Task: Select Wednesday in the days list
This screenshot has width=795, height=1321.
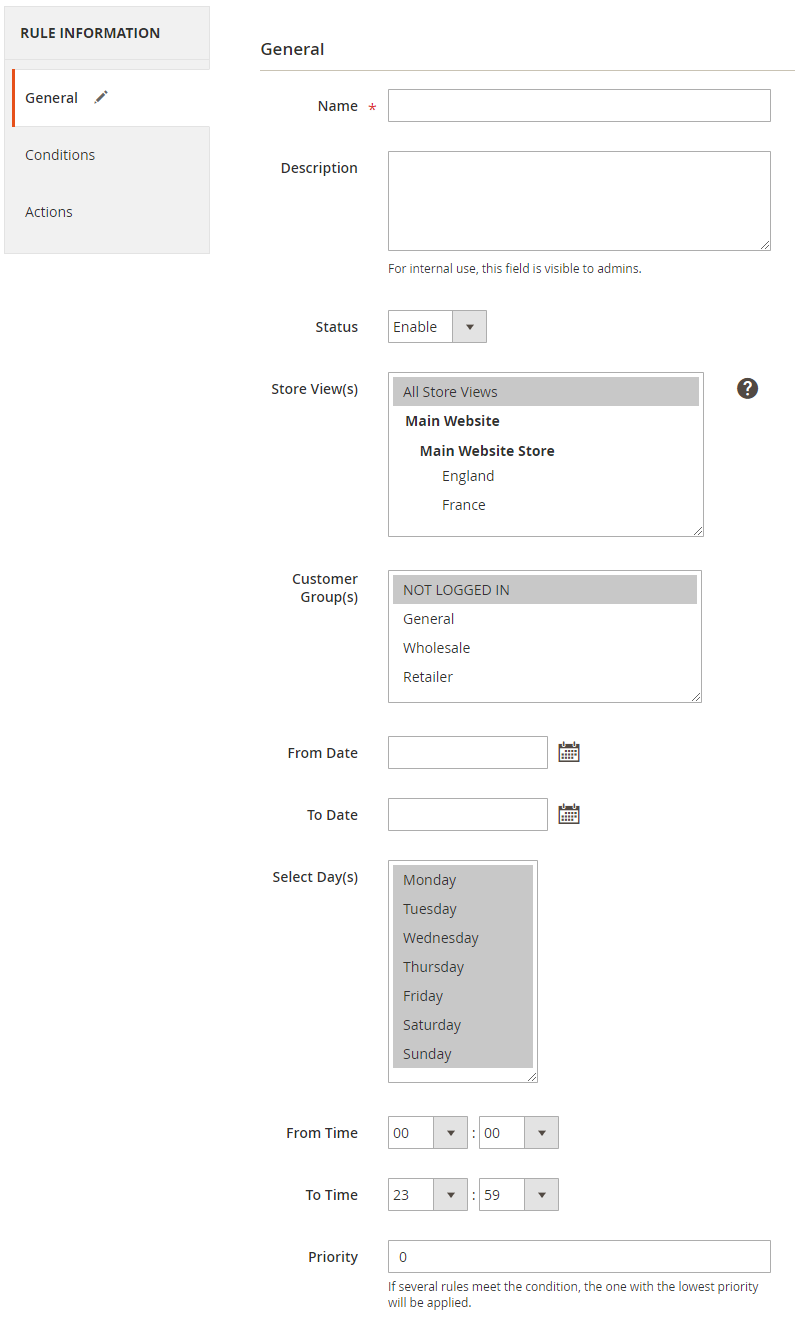Action: [441, 938]
